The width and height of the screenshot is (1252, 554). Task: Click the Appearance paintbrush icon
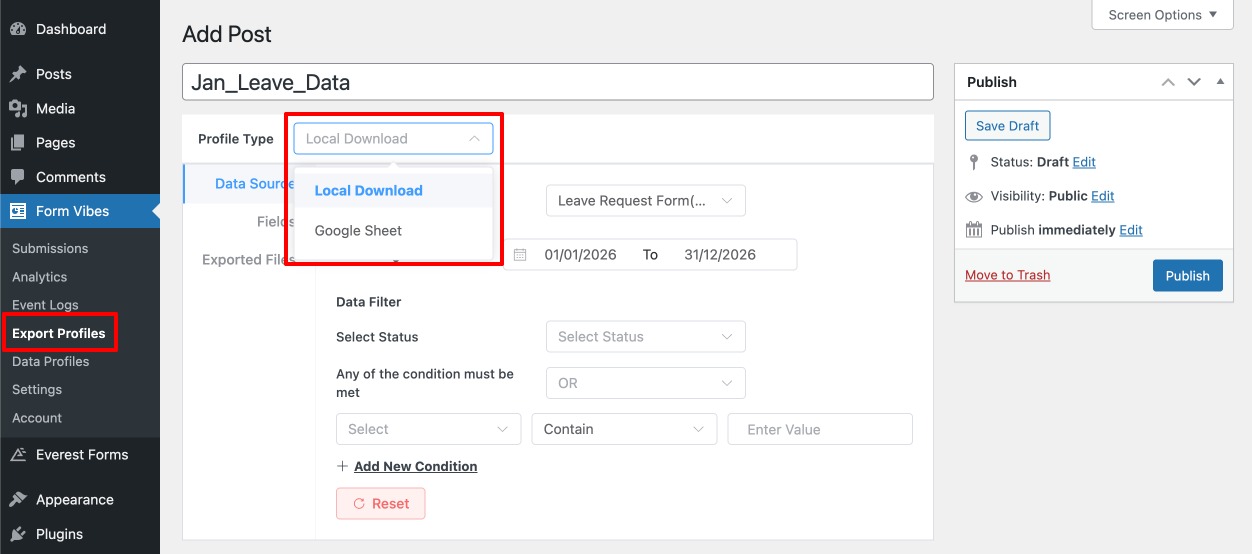coord(18,500)
